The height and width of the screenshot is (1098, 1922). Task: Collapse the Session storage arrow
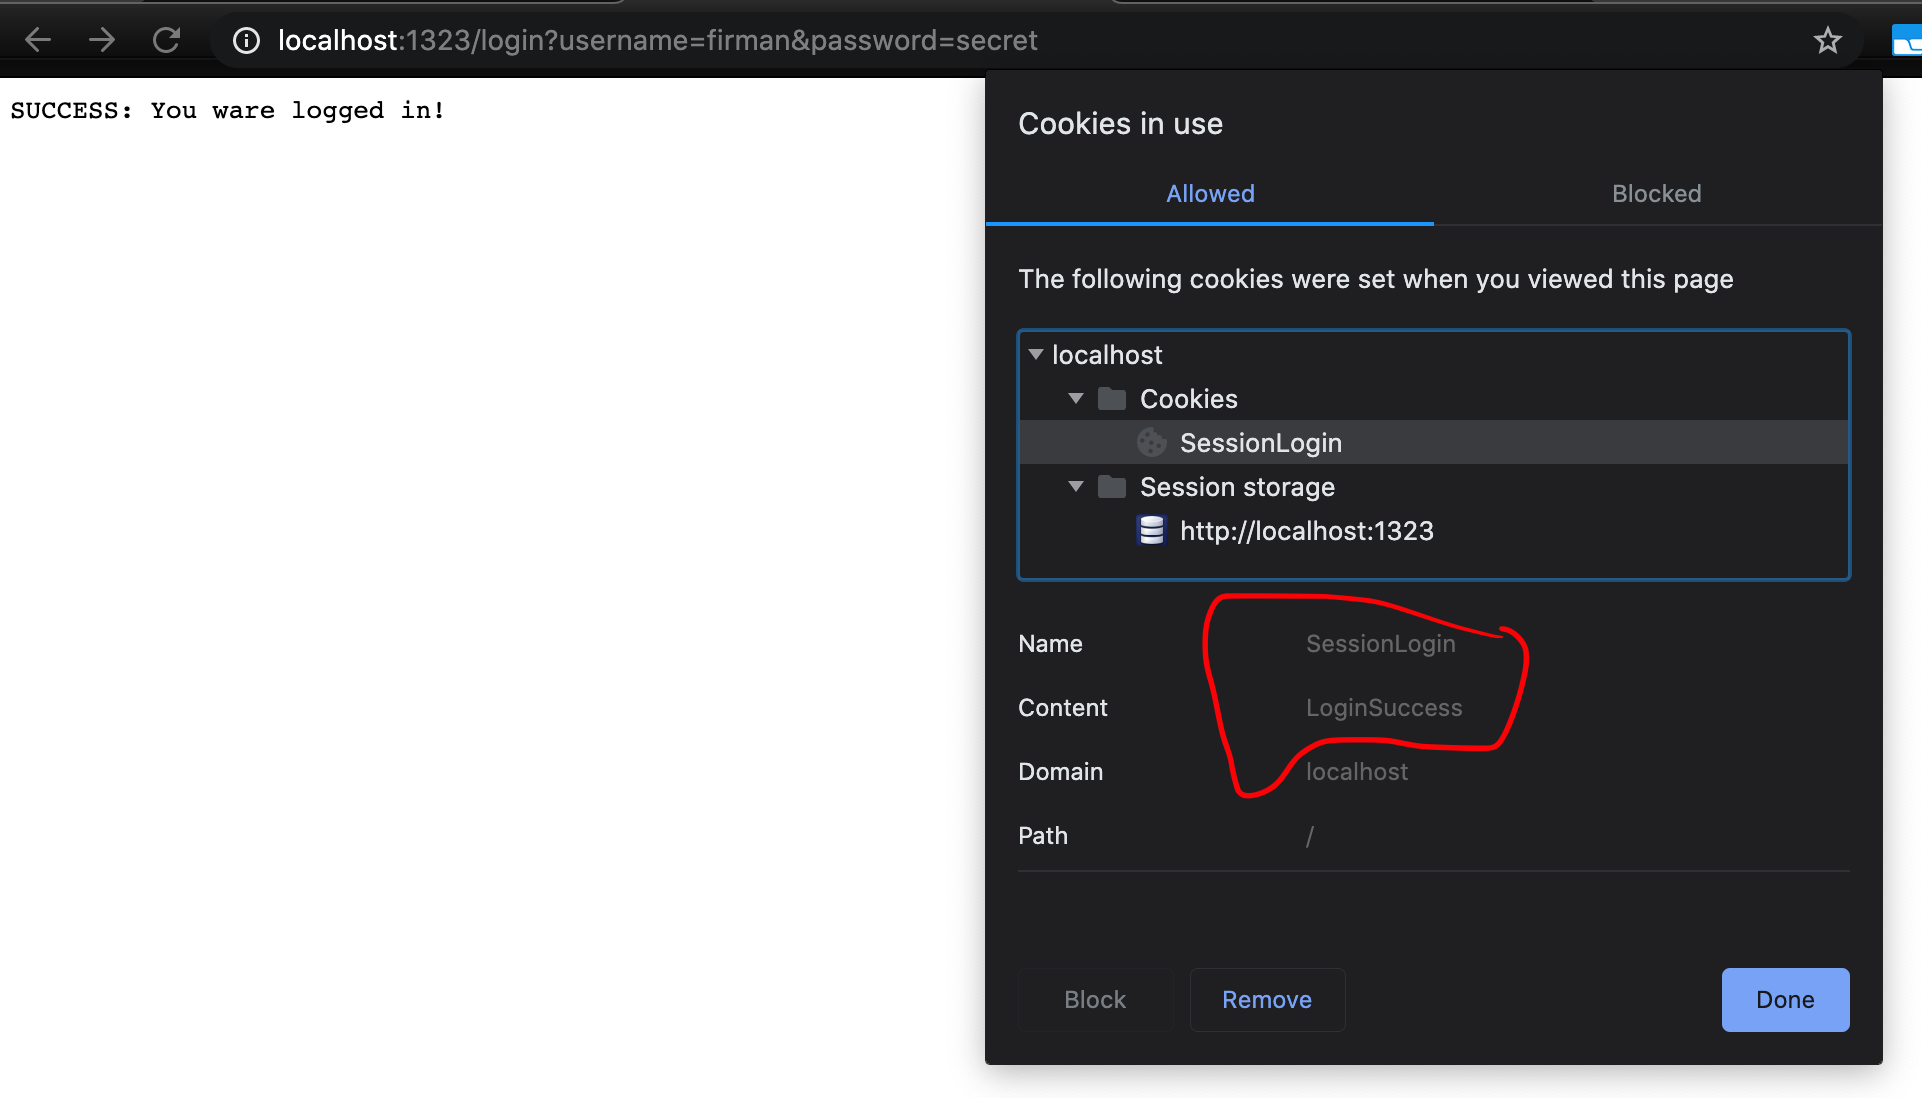point(1076,487)
